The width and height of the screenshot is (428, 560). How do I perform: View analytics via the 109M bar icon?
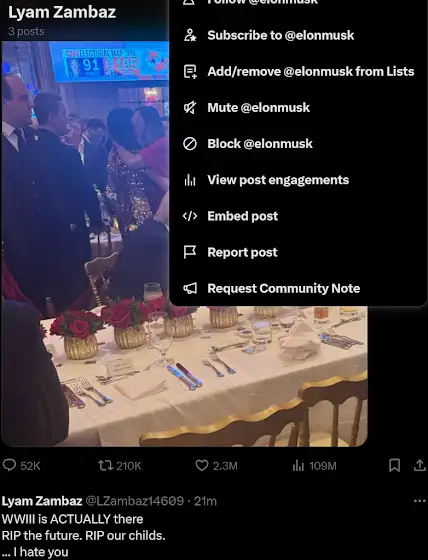(298, 465)
